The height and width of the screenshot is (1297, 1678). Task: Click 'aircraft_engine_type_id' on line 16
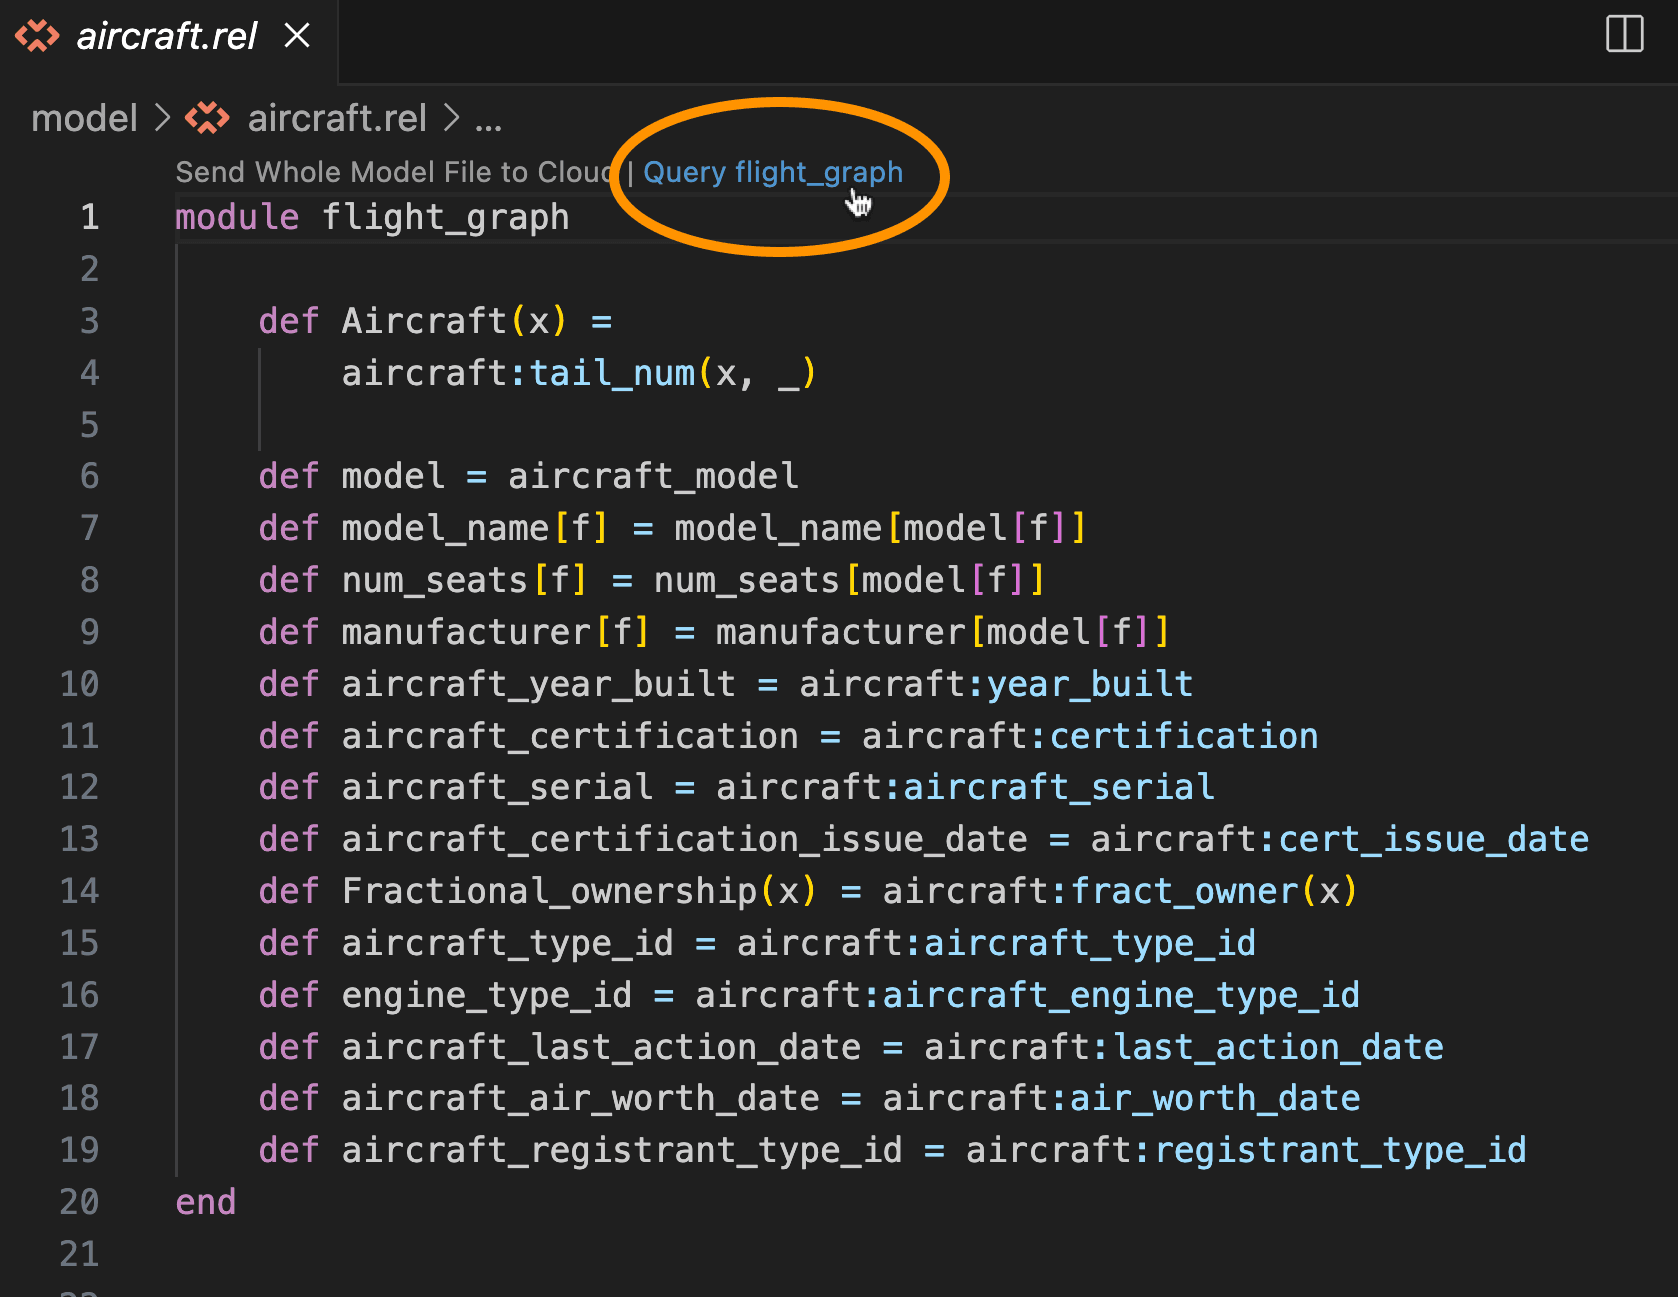1120,995
